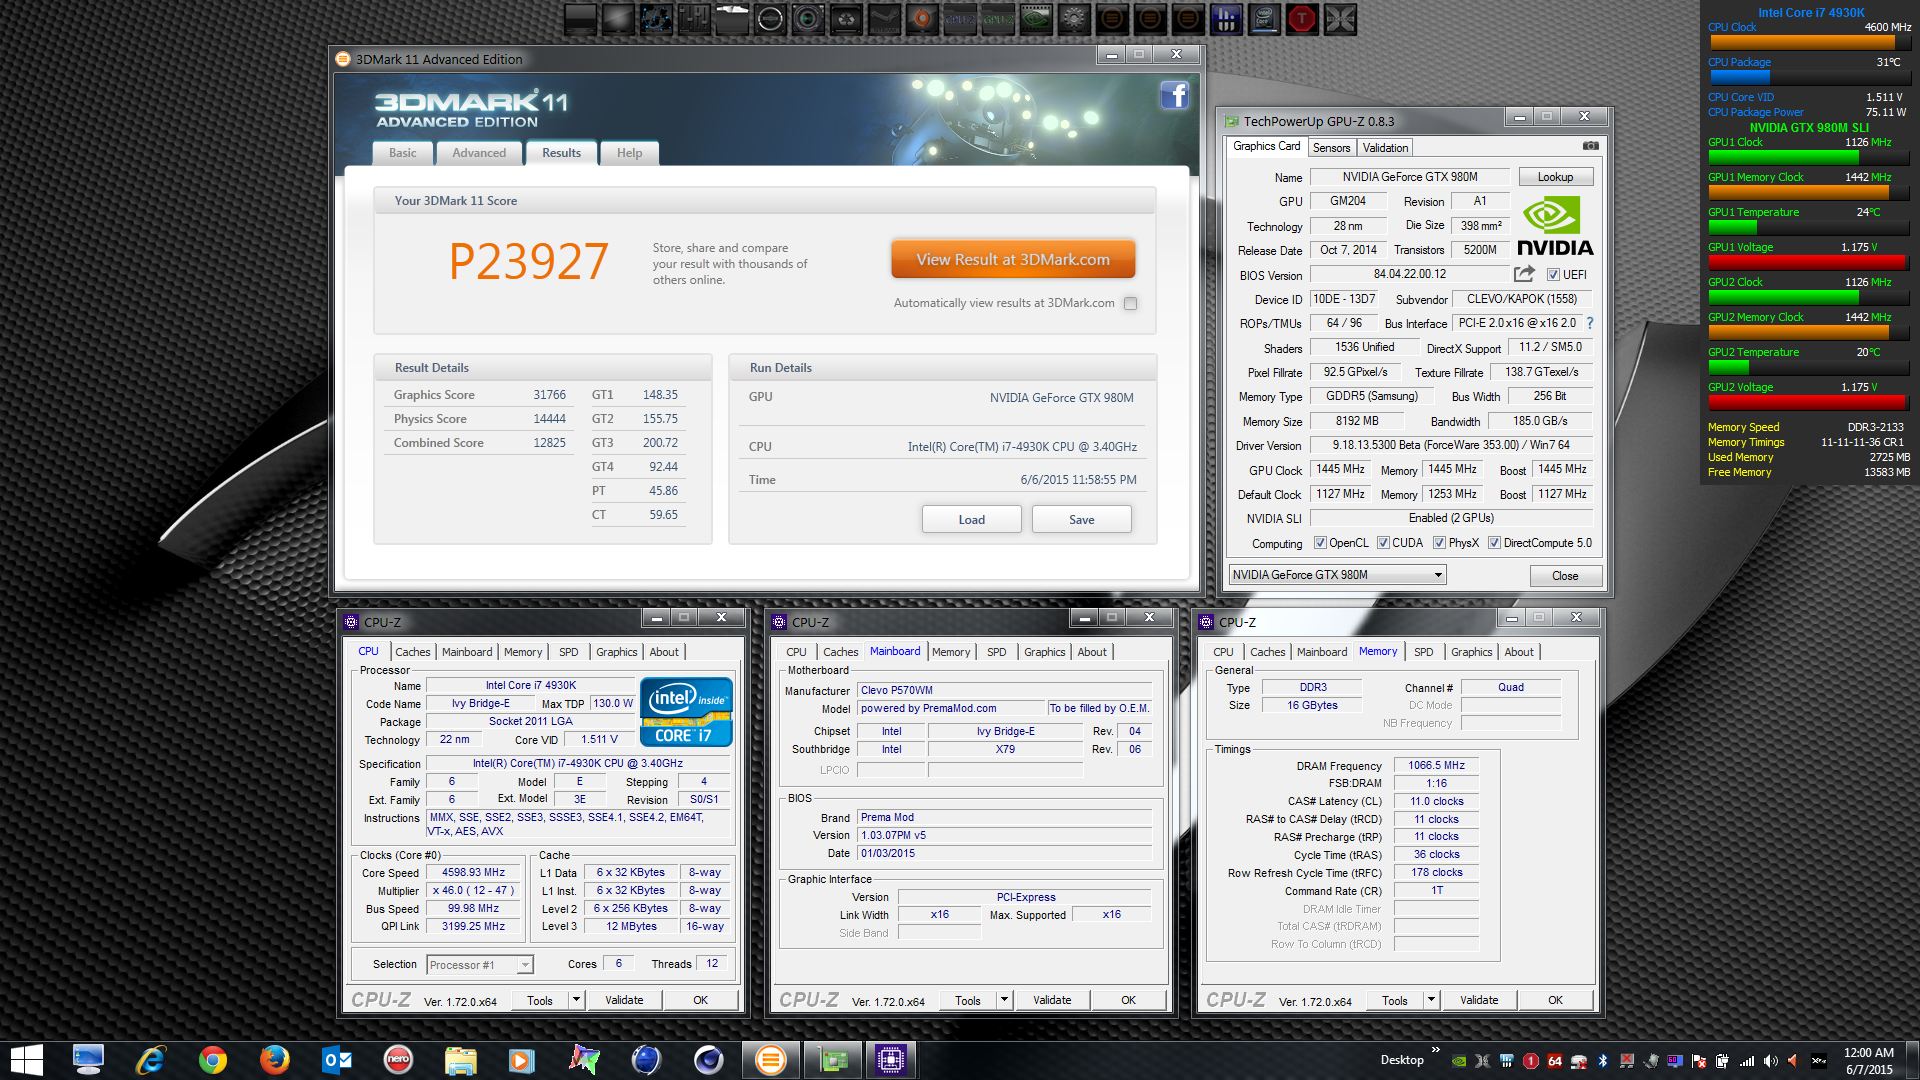This screenshot has height=1080, width=1920.
Task: Open Outlook from the taskbar
Action: point(337,1060)
